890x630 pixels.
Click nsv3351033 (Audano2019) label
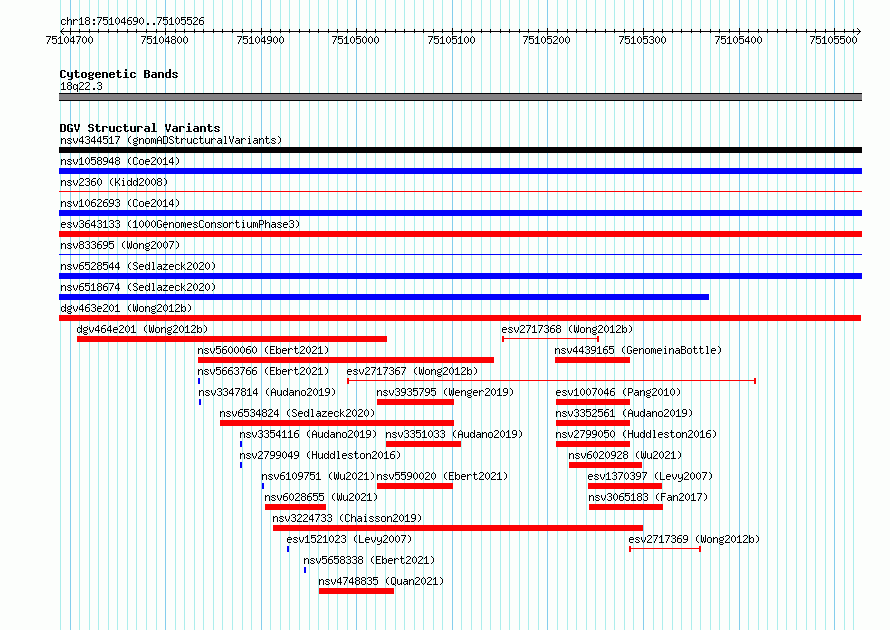pos(454,434)
